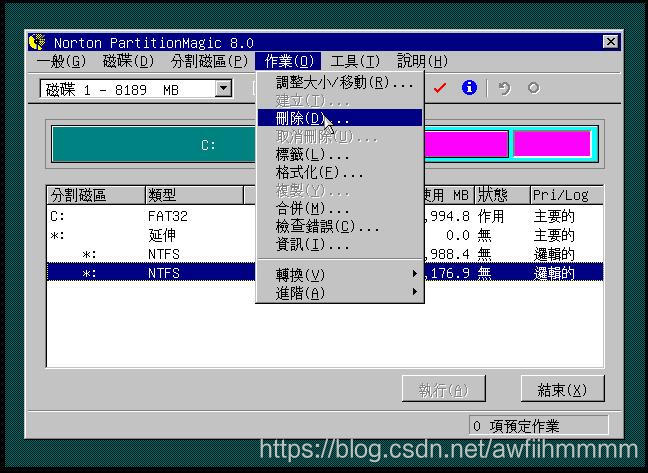
Task: Click the Pri/Log column header
Action: [x=567, y=195]
